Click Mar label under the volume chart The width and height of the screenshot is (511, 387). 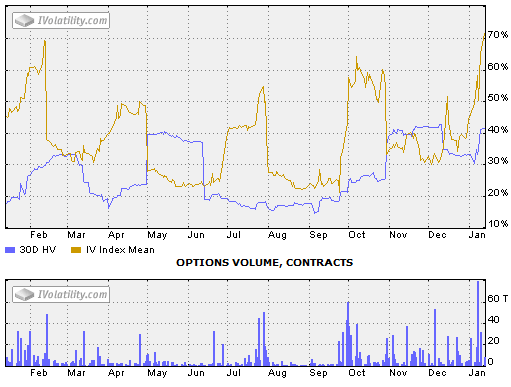pos(76,373)
